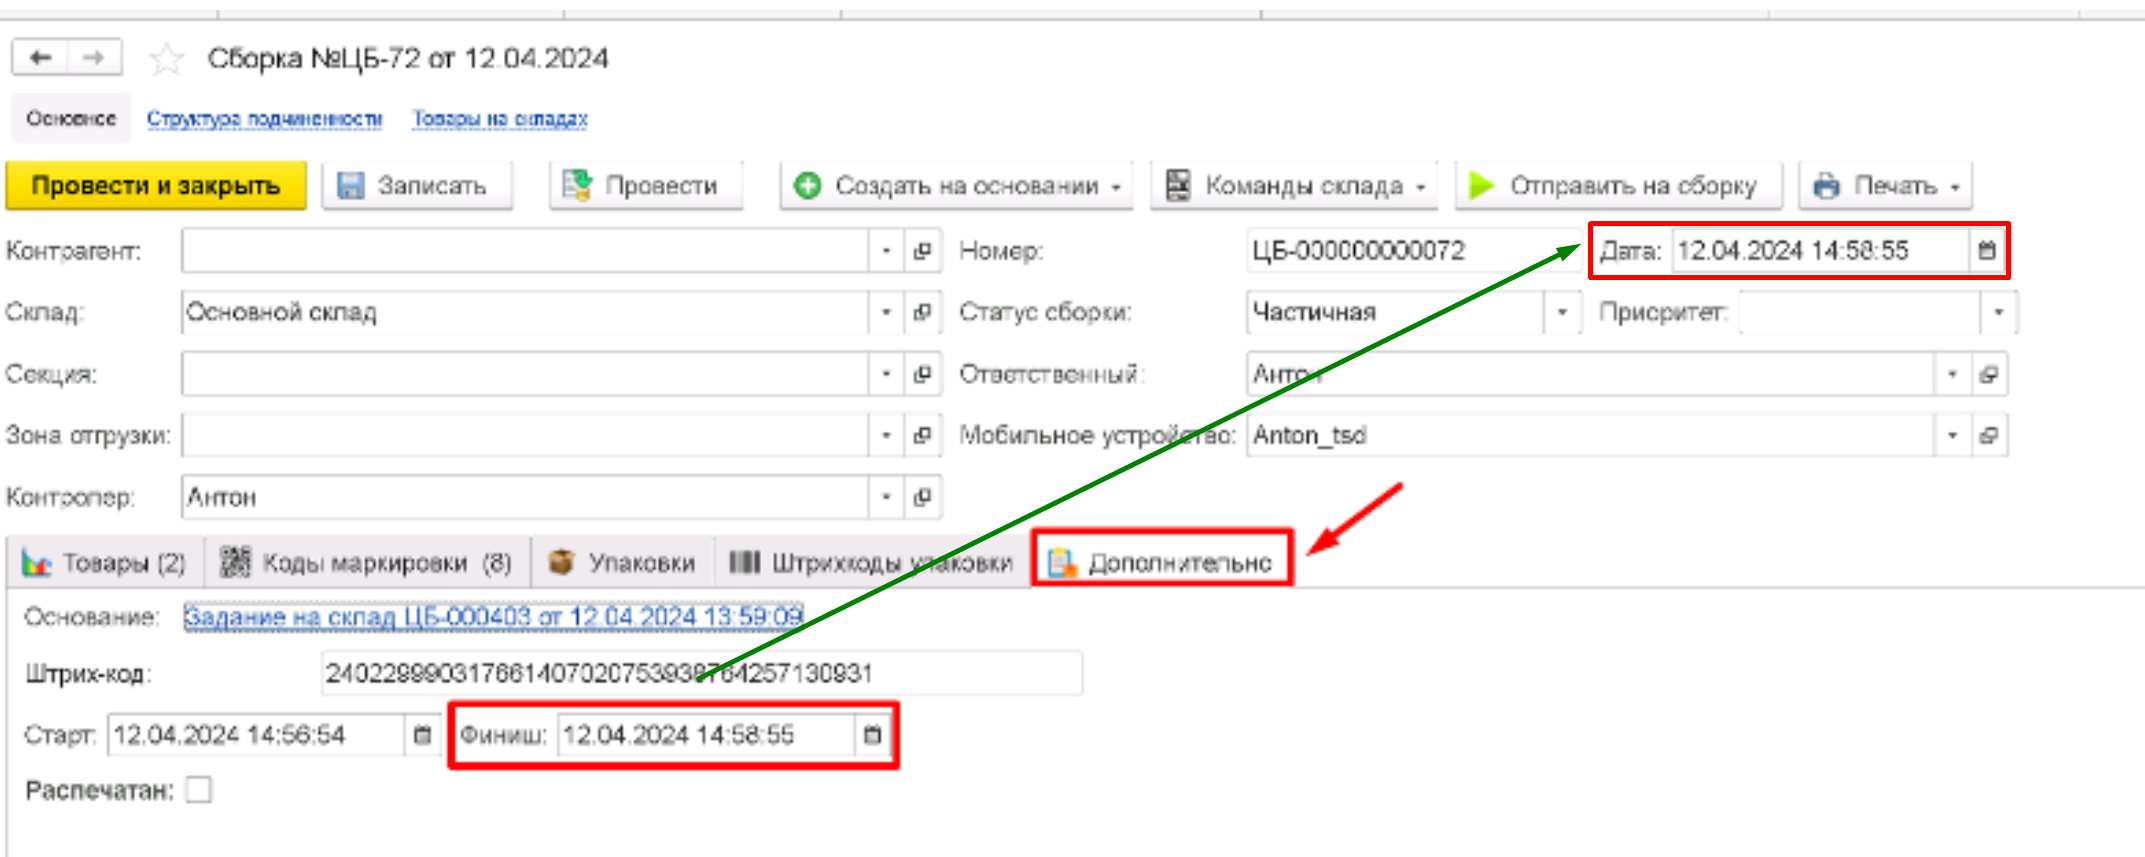The width and height of the screenshot is (2145, 857).
Task: Toggle the Распечатан checkbox
Action: (199, 790)
